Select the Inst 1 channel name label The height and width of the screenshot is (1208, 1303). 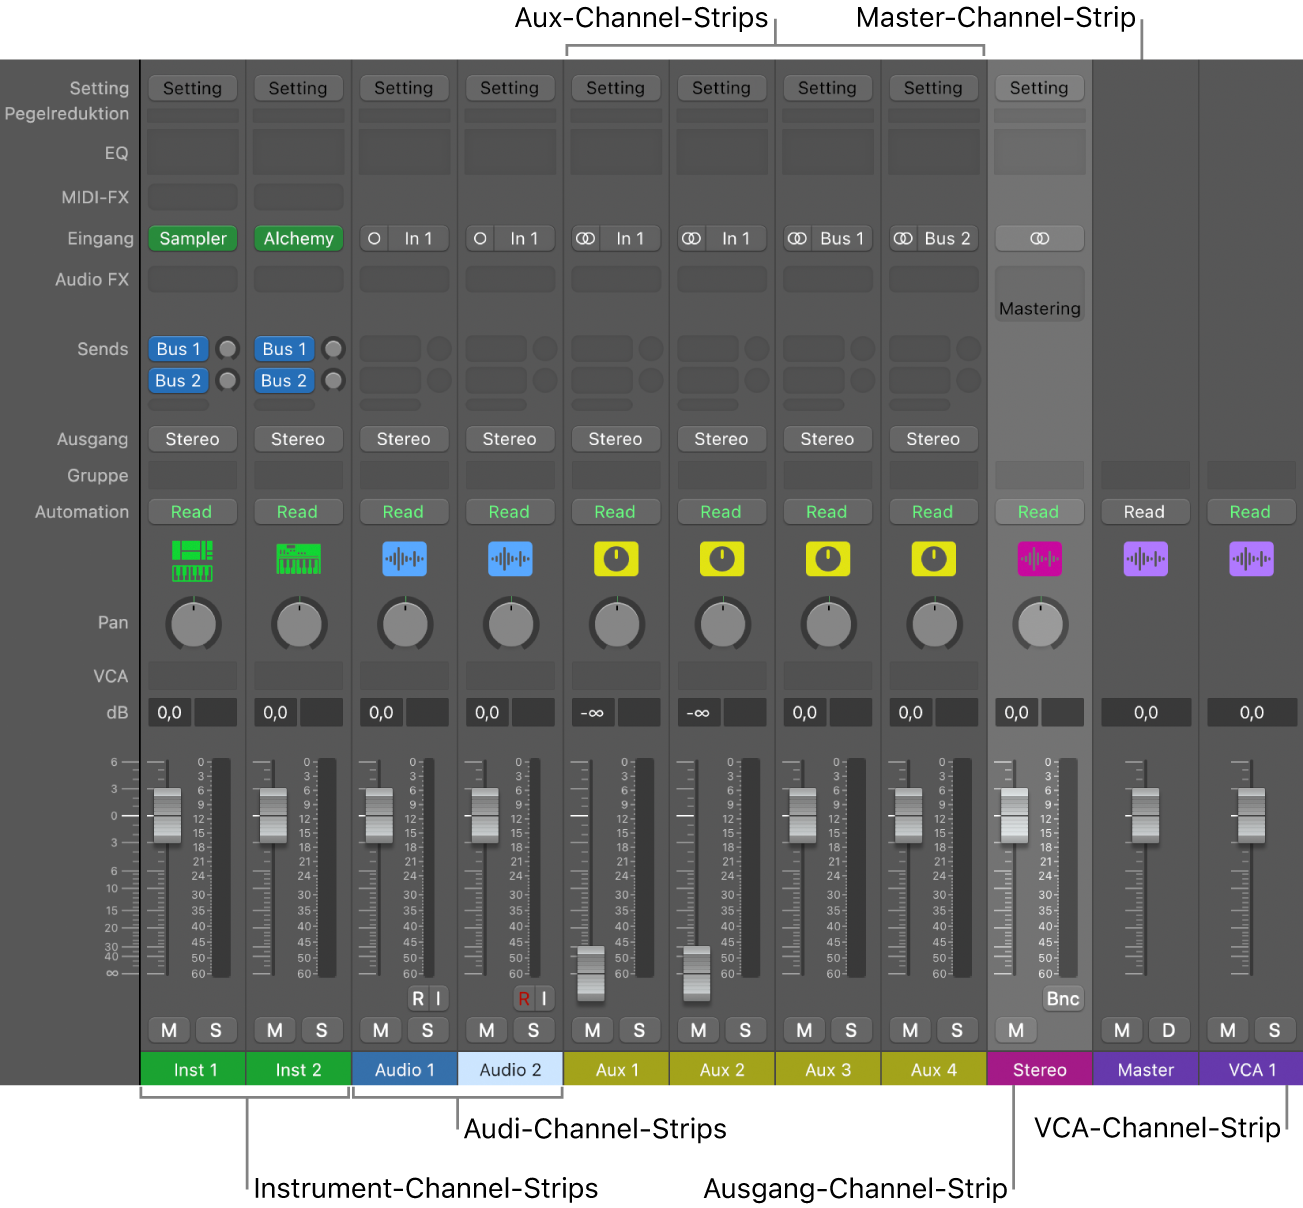coord(194,1069)
